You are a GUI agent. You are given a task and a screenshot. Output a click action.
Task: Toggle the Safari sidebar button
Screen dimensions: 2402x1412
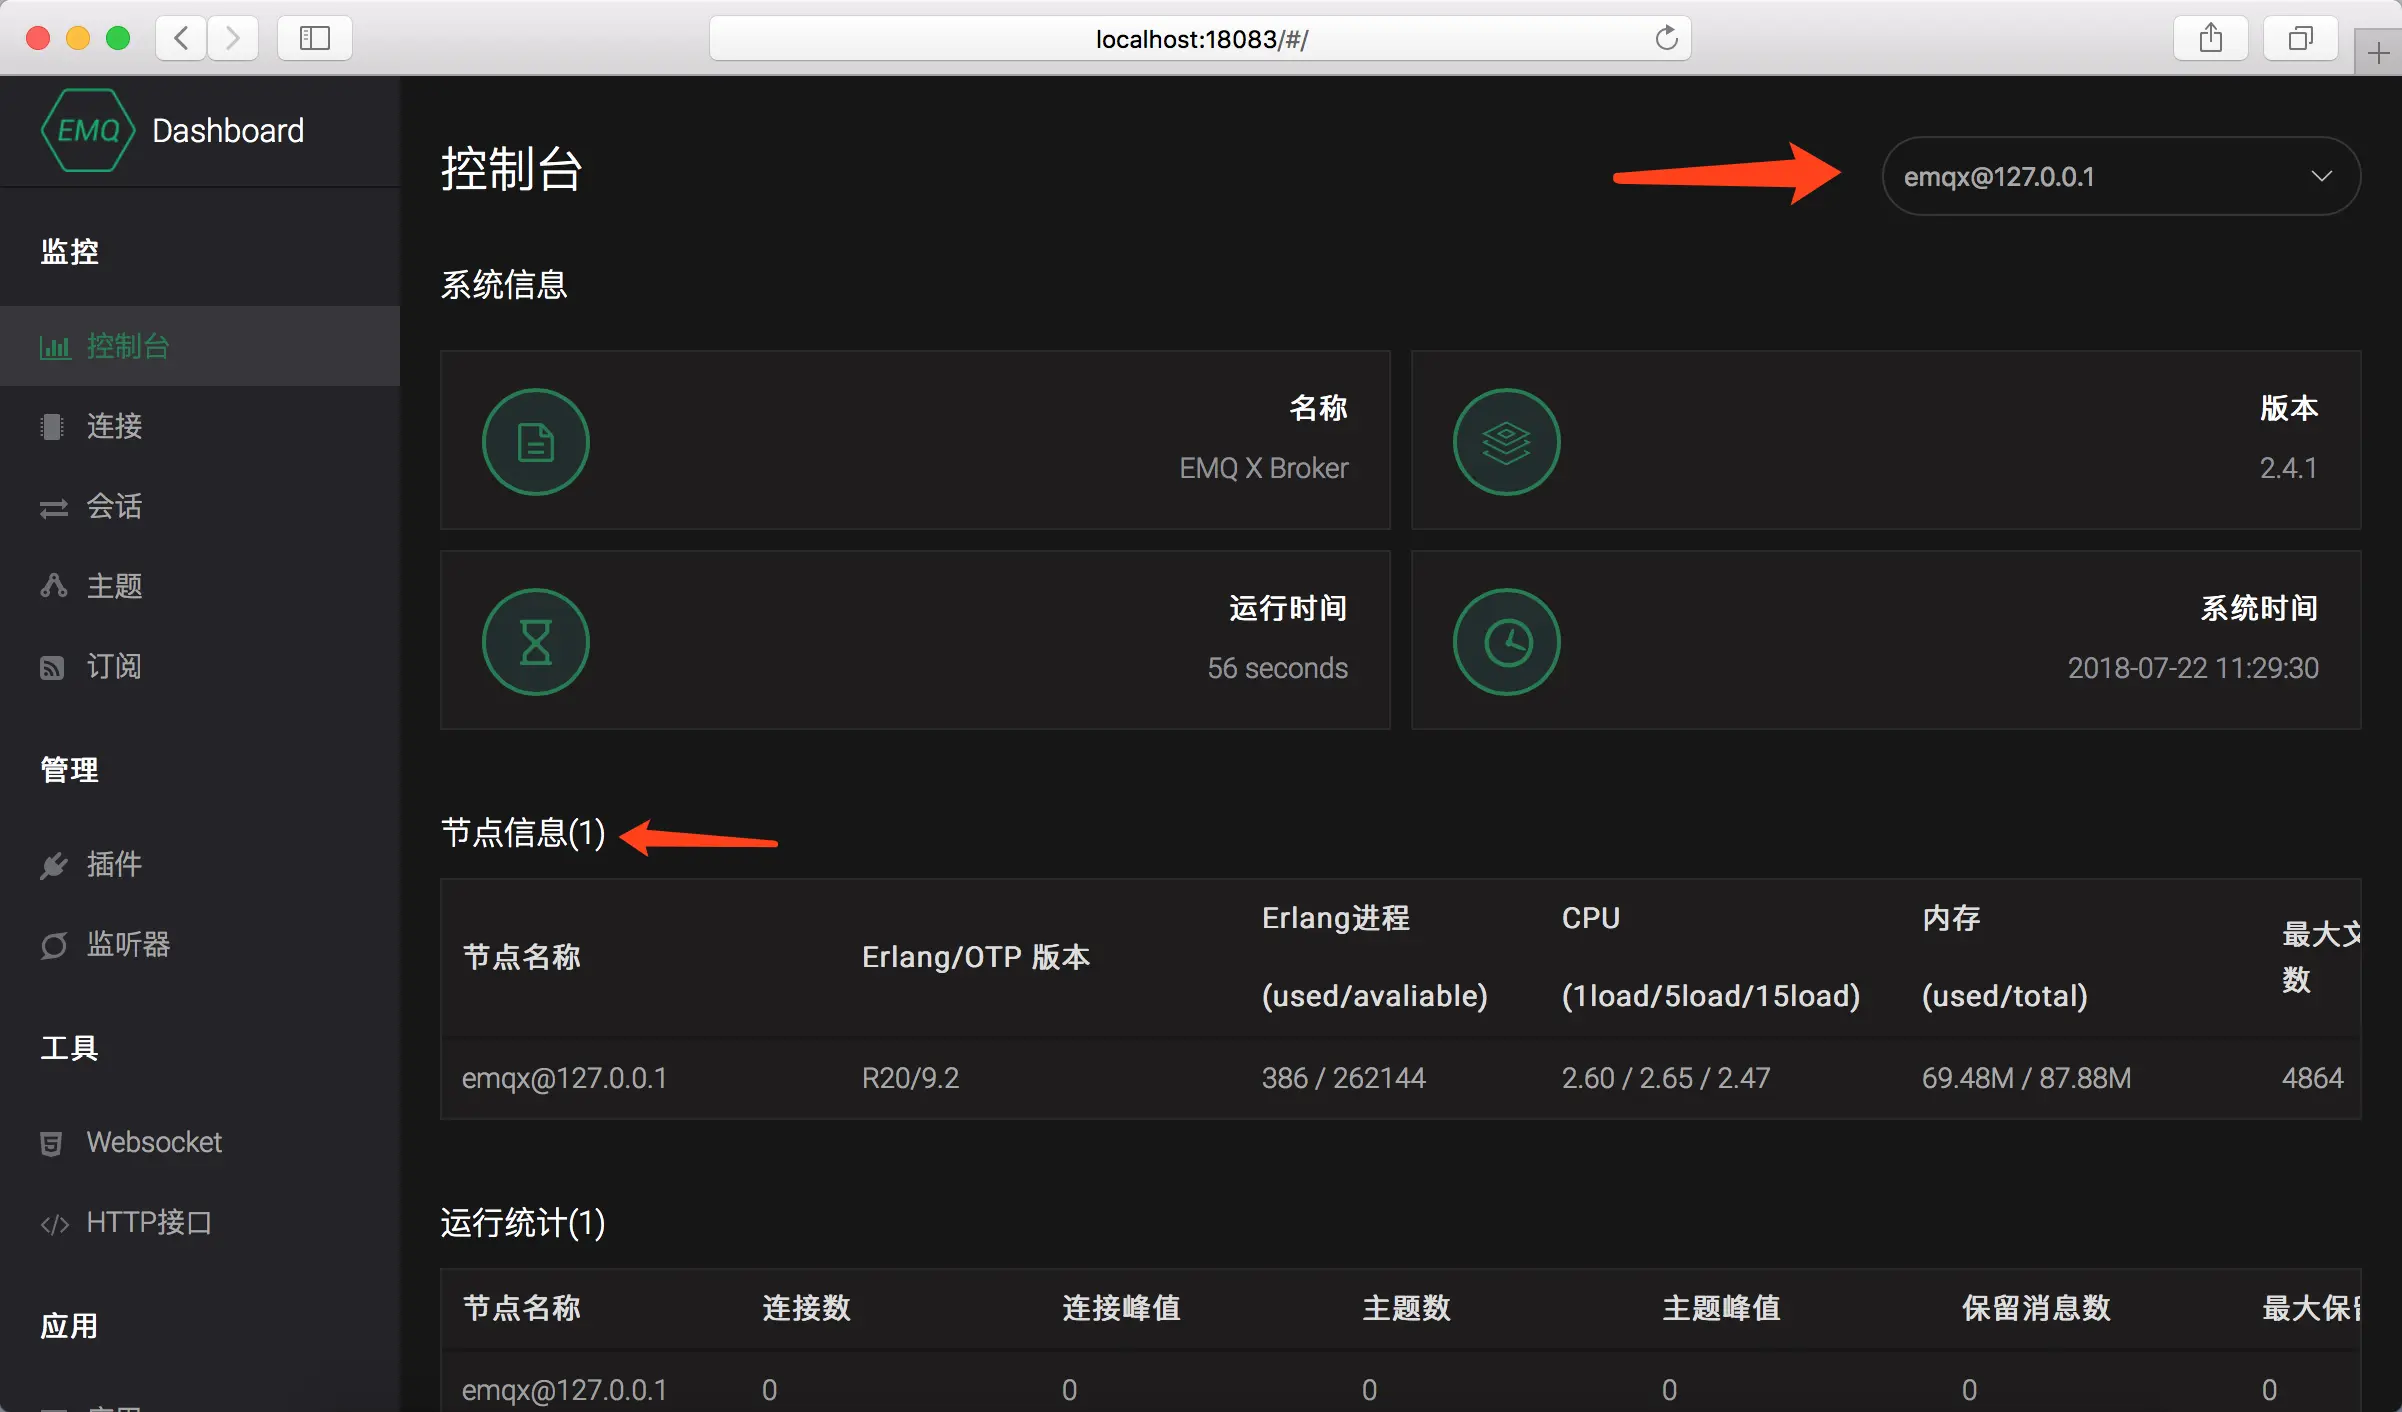[x=314, y=39]
